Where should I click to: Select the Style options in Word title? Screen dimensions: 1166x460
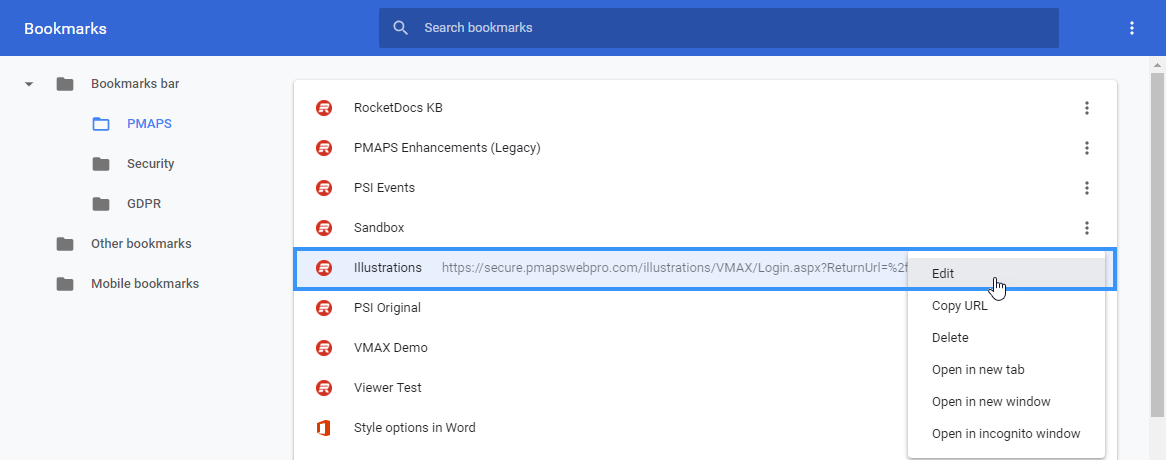415,428
